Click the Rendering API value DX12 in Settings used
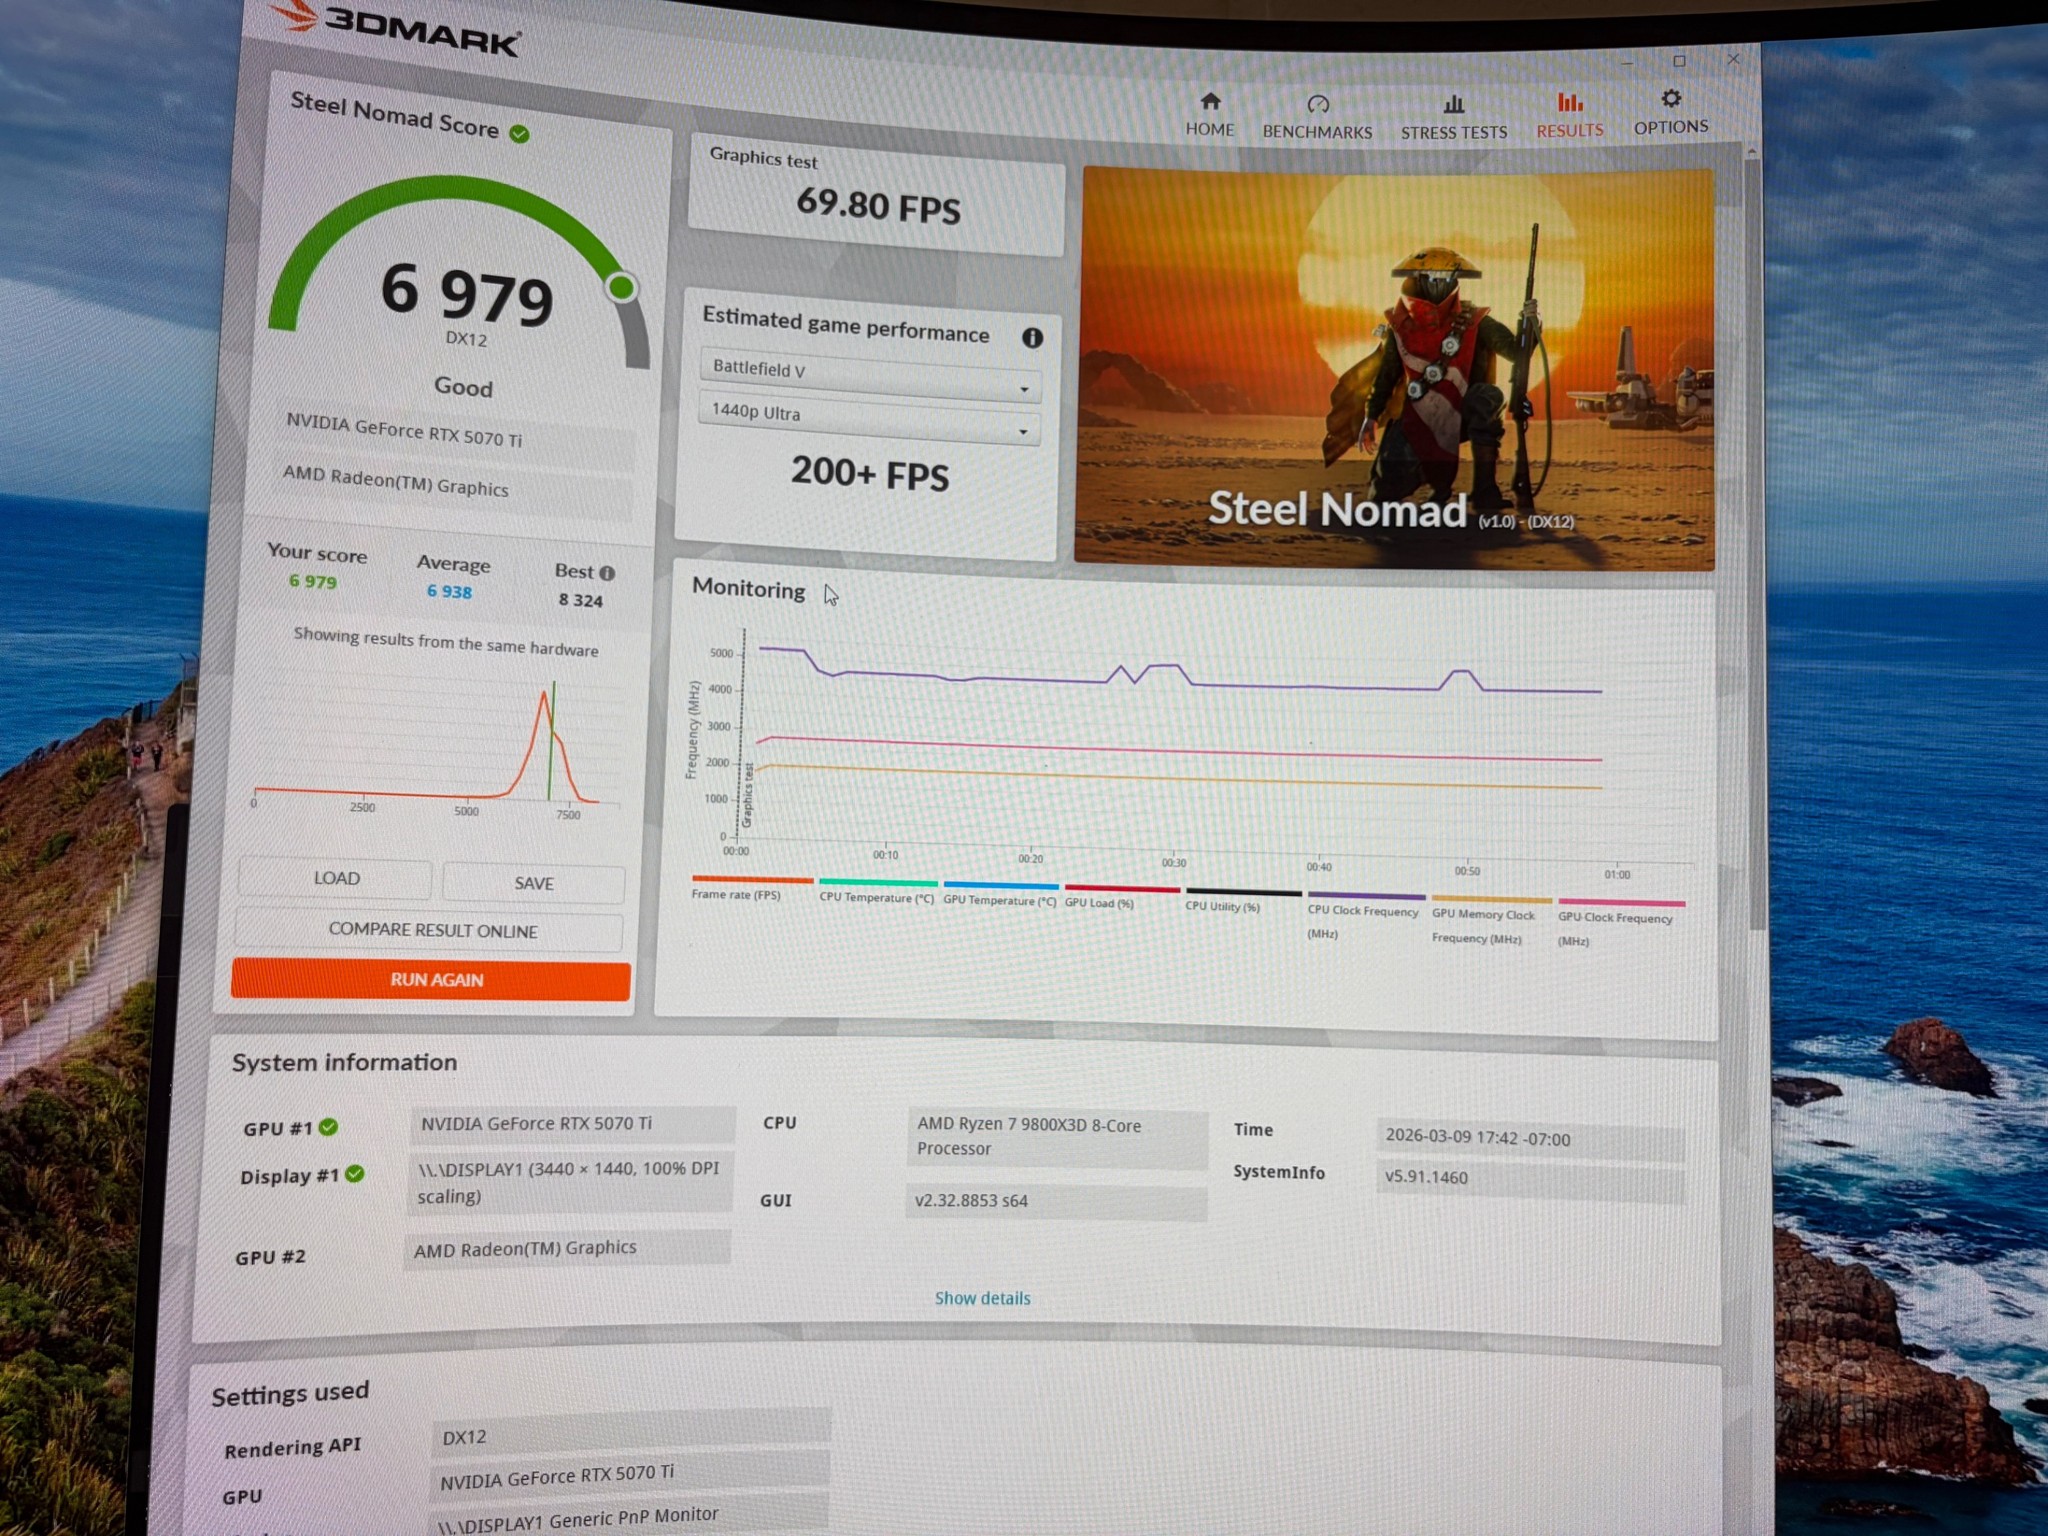This screenshot has height=1536, width=2048. click(632, 1434)
